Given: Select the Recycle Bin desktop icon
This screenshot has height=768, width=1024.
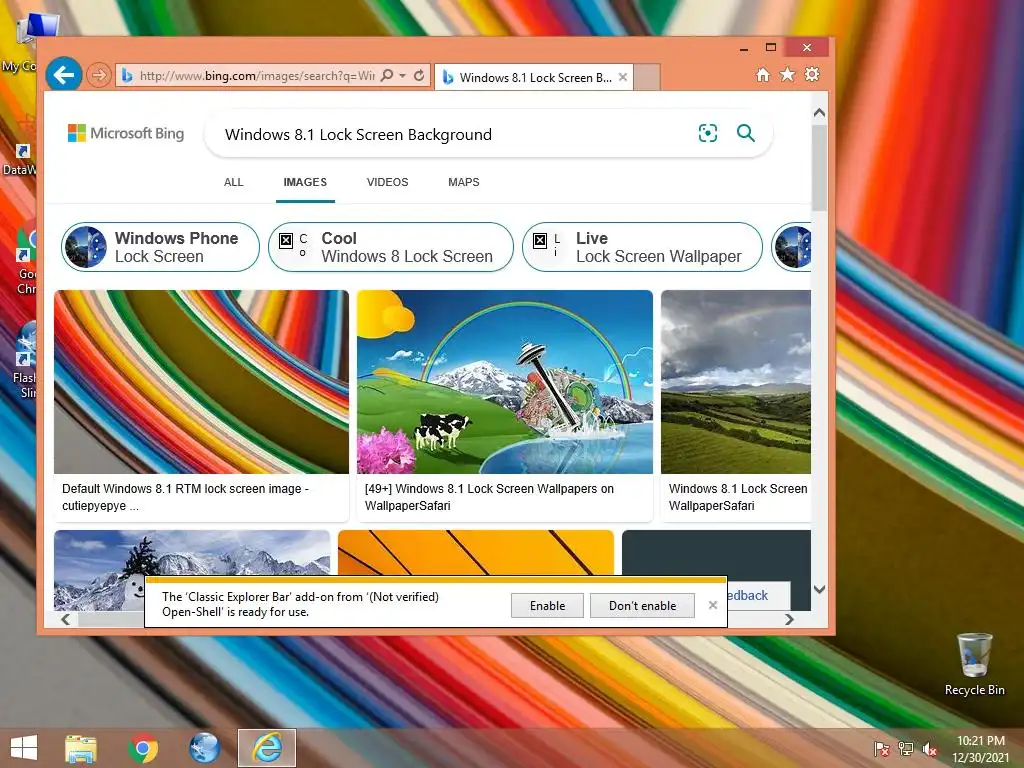Looking at the screenshot, I should 974,664.
